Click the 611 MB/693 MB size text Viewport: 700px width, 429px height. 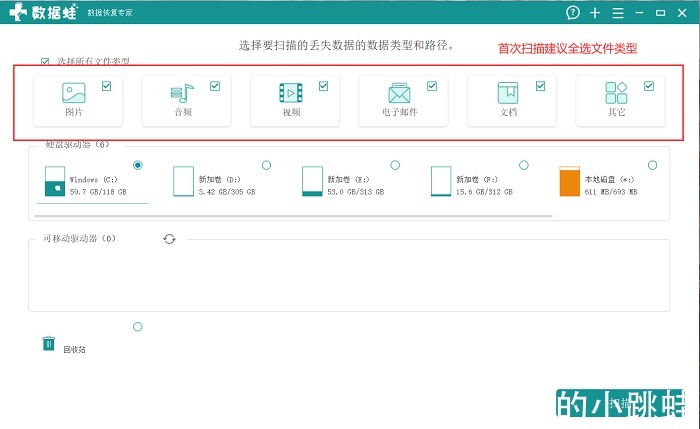pos(611,192)
